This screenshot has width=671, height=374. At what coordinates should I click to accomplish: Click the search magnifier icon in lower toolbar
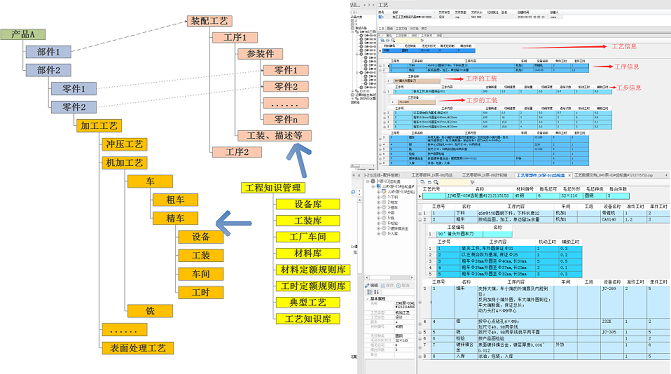[436, 182]
